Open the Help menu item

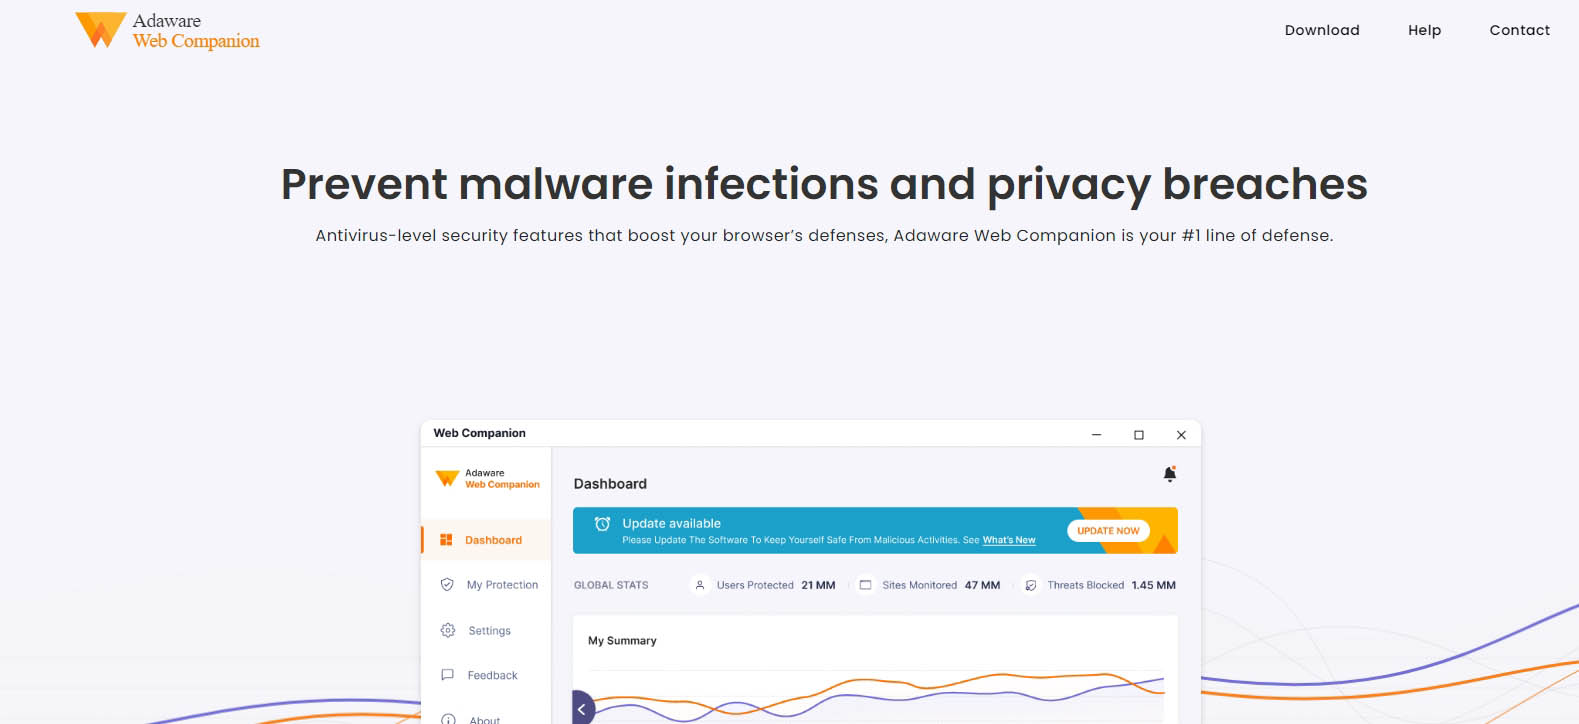pyautogui.click(x=1424, y=30)
